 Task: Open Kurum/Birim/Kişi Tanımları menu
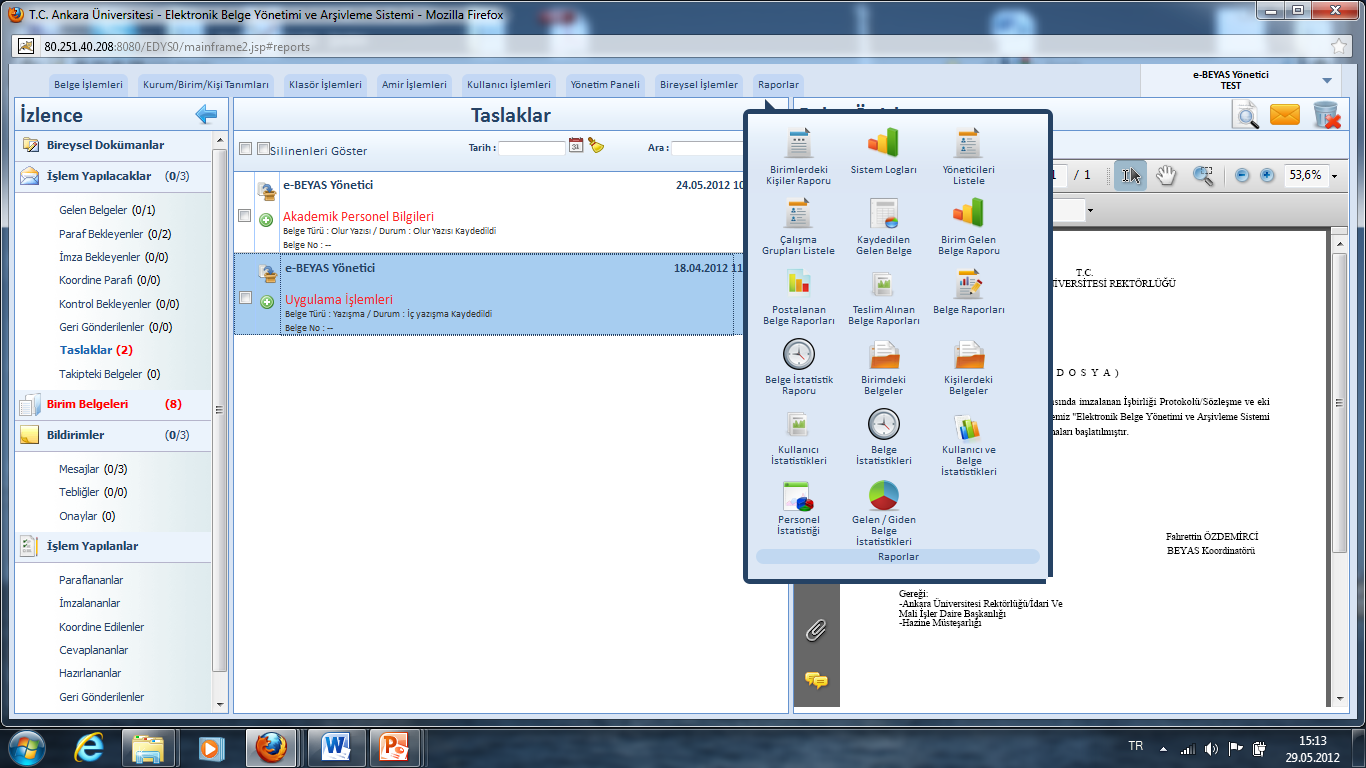coord(206,85)
